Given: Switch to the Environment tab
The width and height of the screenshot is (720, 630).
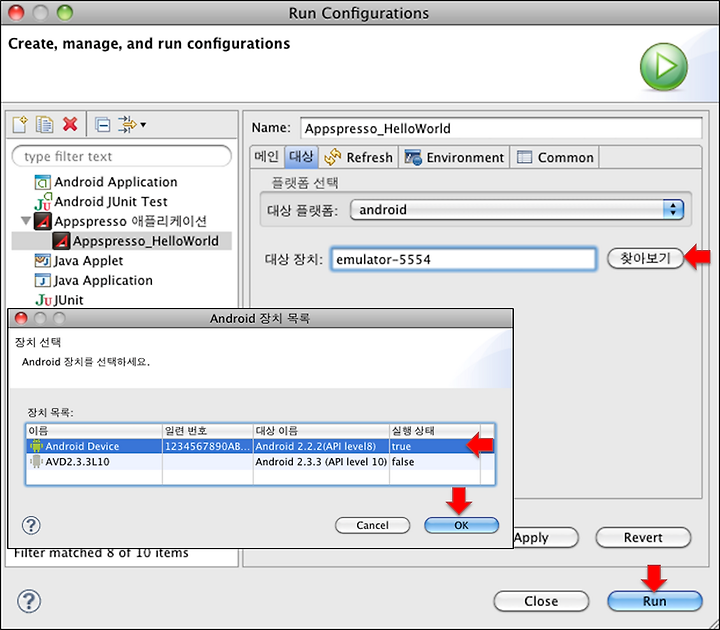Looking at the screenshot, I should coord(454,158).
